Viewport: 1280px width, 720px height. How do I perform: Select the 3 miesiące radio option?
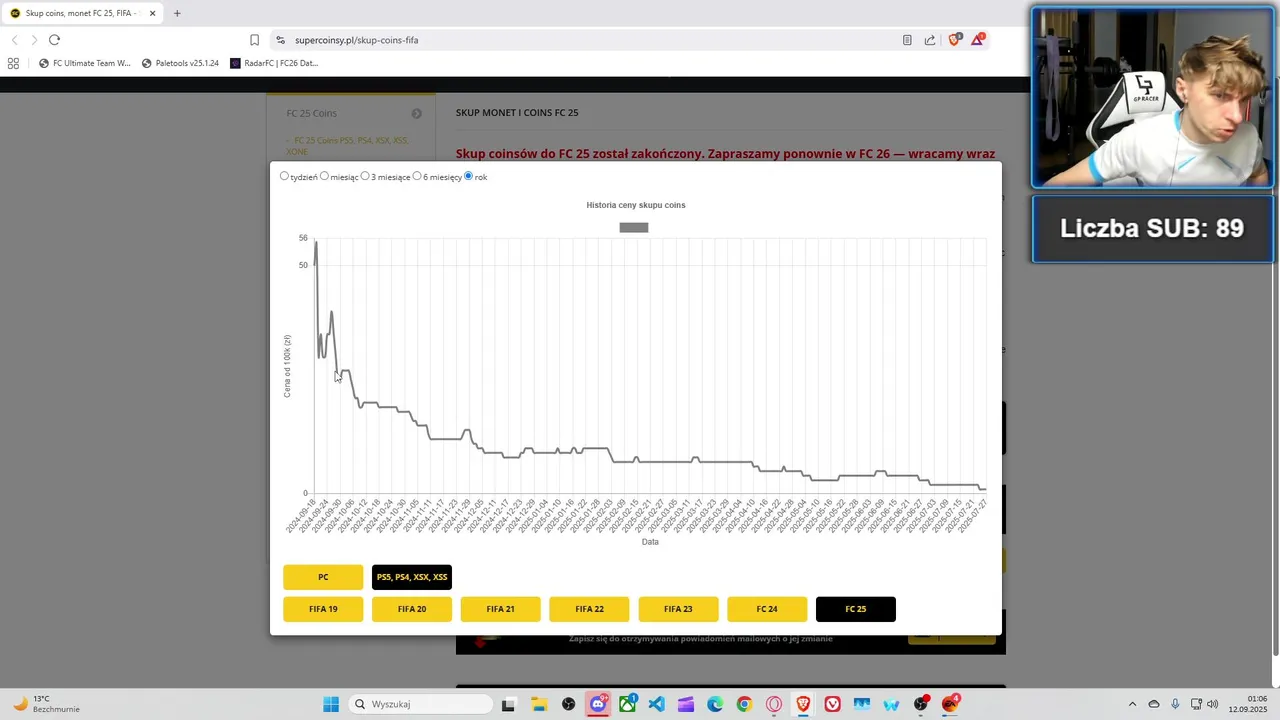[x=365, y=176]
